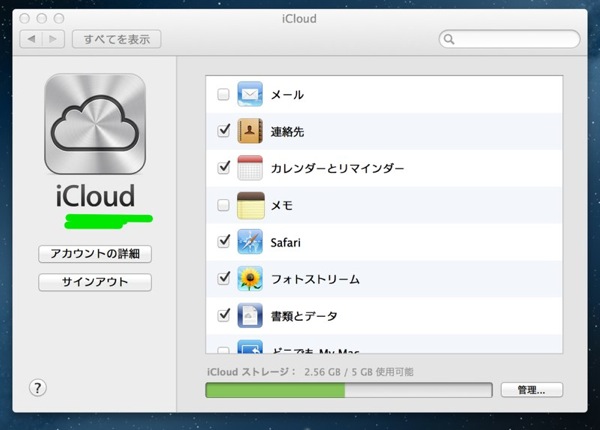Uncheck the 連絡先 checkbox
This screenshot has height=430, width=600.
(x=223, y=131)
